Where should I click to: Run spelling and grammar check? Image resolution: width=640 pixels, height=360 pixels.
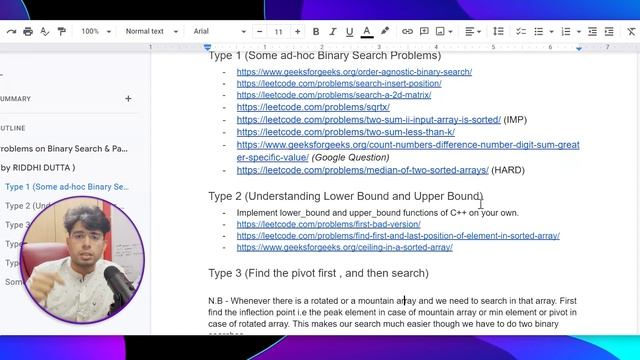[x=44, y=31]
